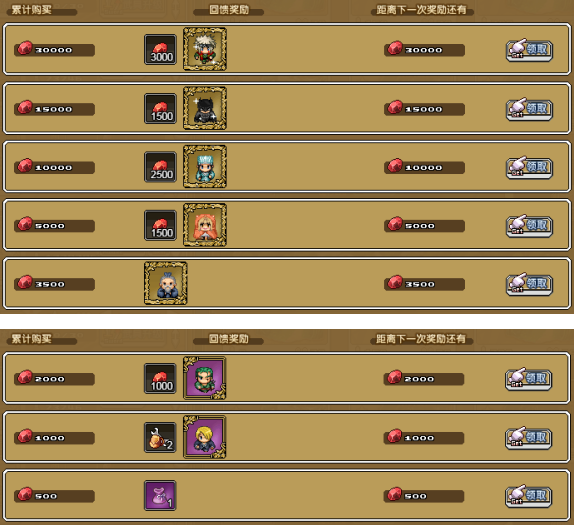
Task: Select the white-haired ninja character portrait
Action: (205, 49)
